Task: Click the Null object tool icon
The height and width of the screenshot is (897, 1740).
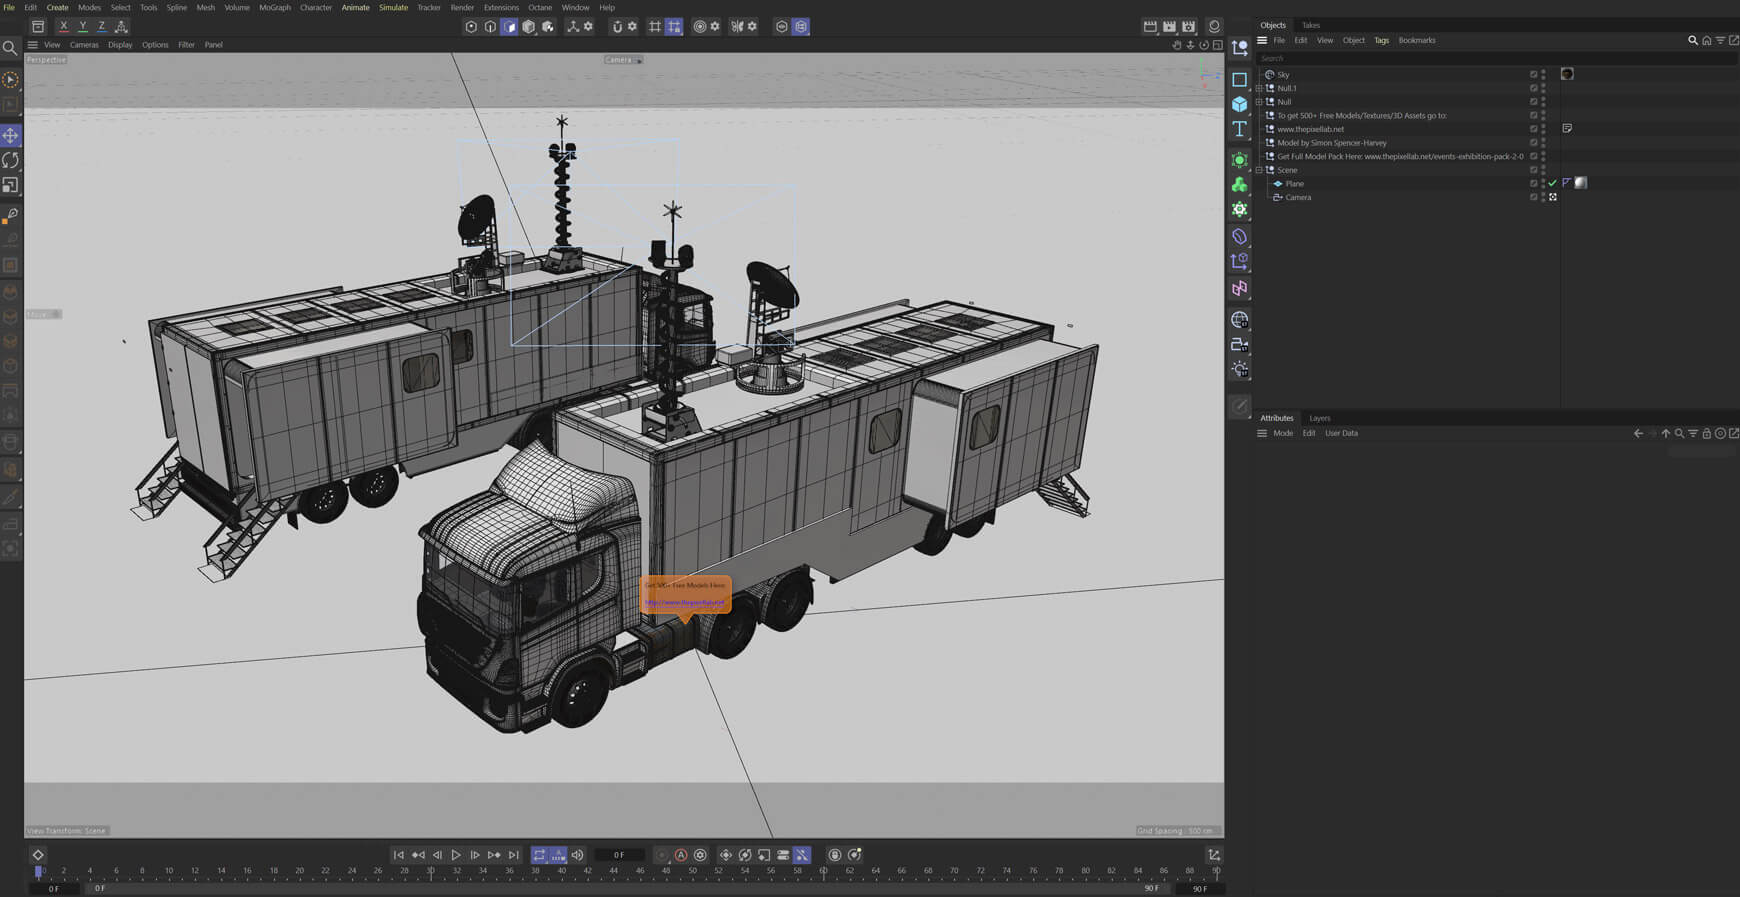Action: pyautogui.click(x=1240, y=47)
